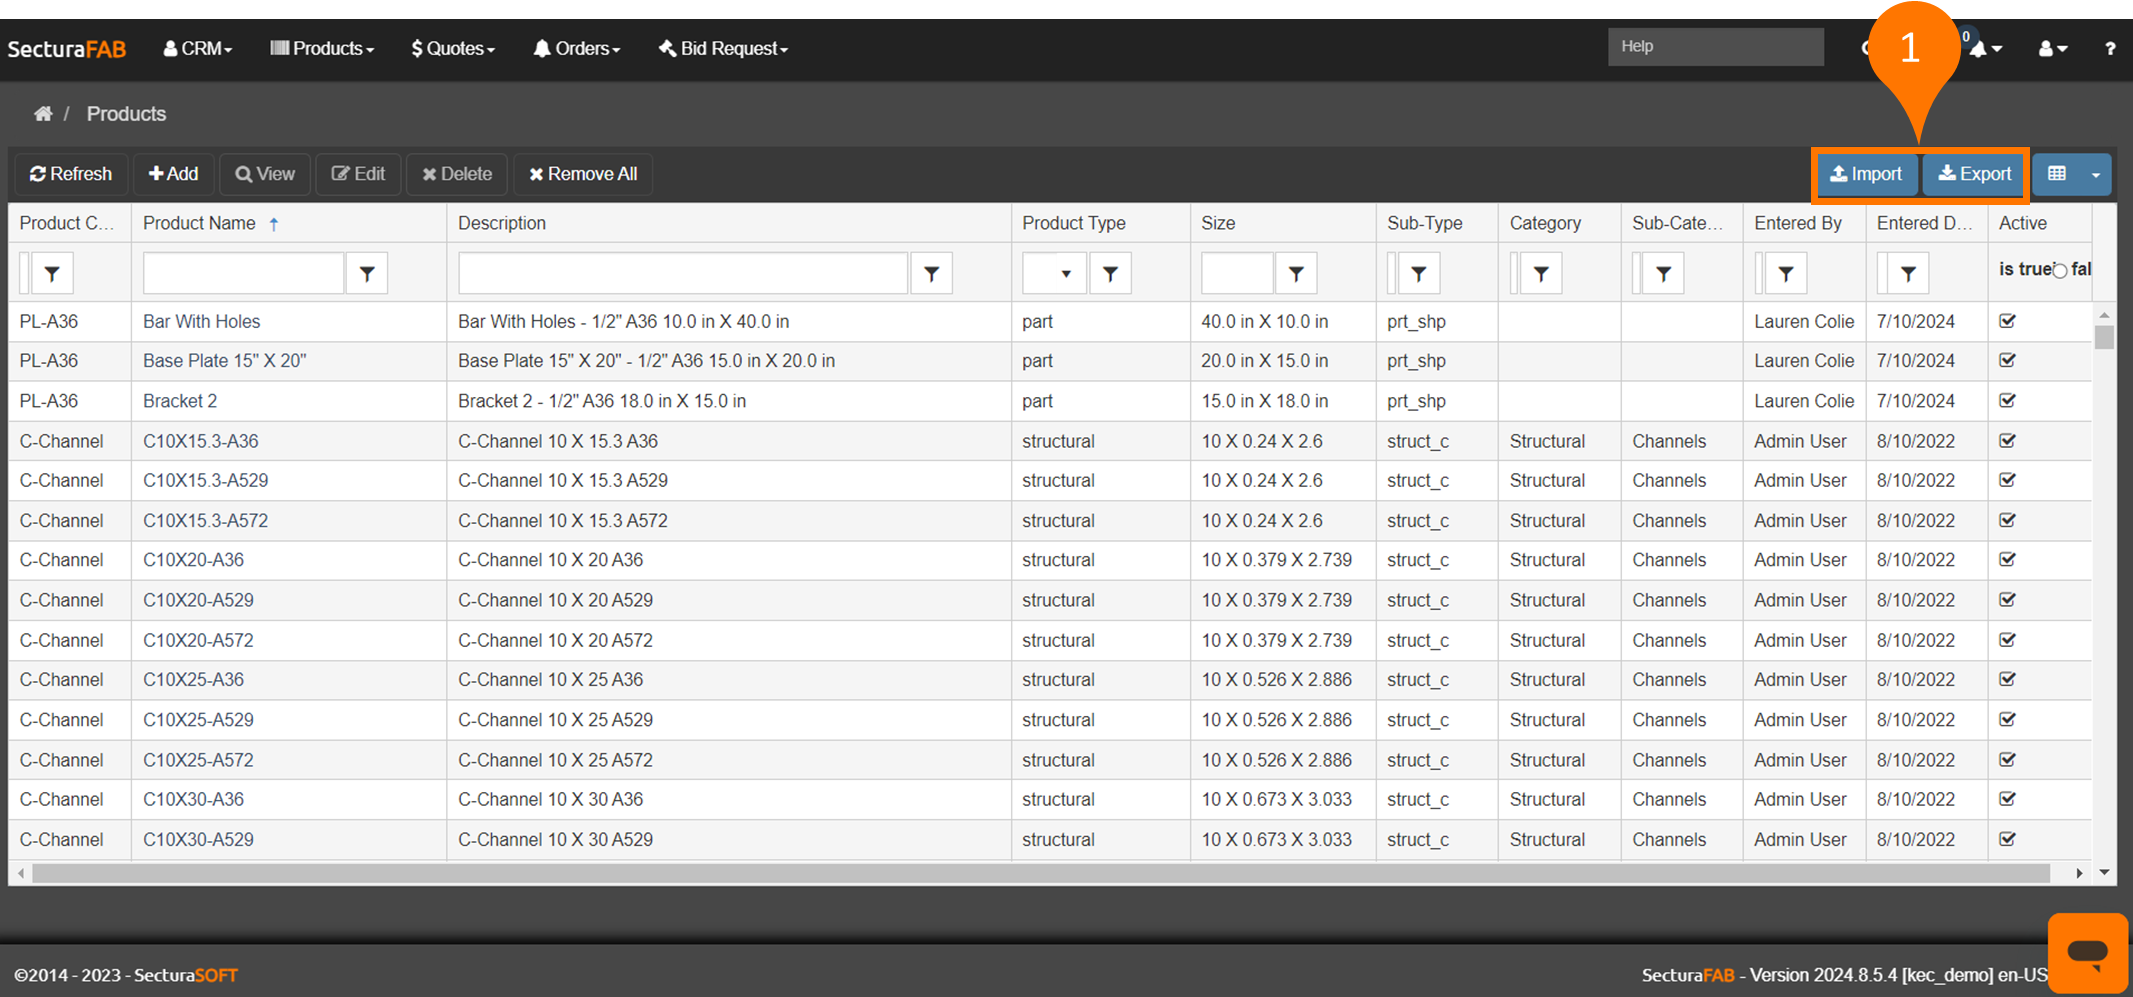Toggle Active checkbox for C10X15.3-A36 row
Image resolution: width=2133 pixels, height=997 pixels.
[2007, 441]
